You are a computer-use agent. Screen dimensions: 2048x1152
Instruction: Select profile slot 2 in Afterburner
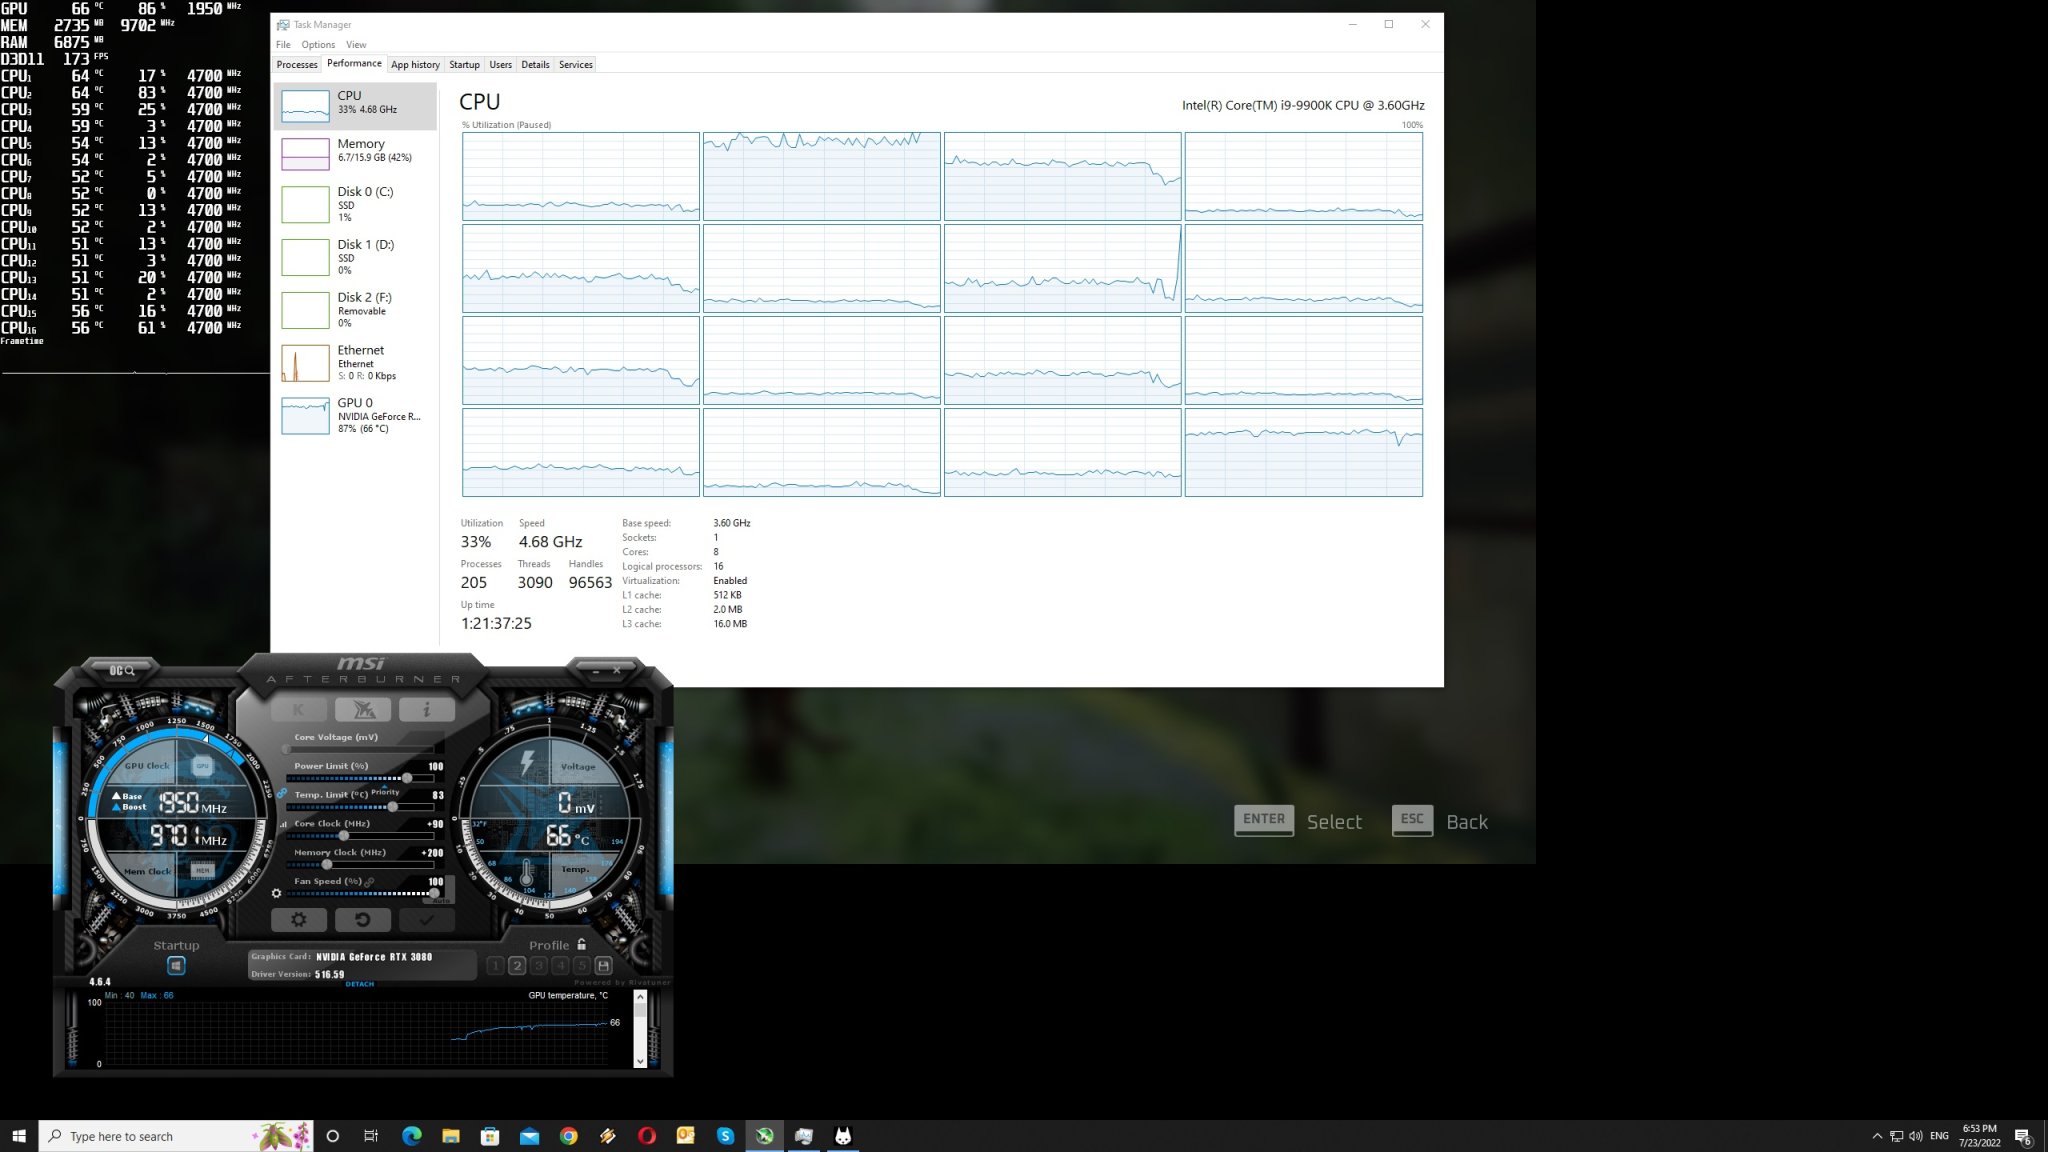(517, 965)
